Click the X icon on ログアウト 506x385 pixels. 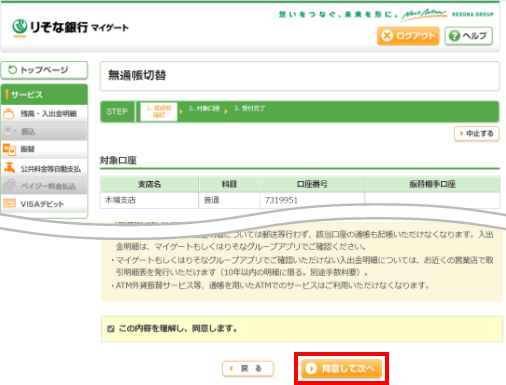[387, 36]
